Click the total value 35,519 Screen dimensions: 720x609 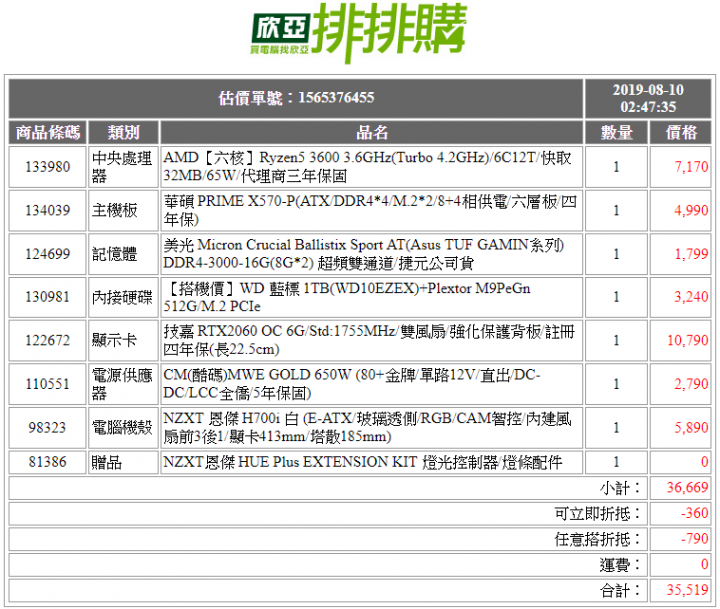tap(687, 590)
